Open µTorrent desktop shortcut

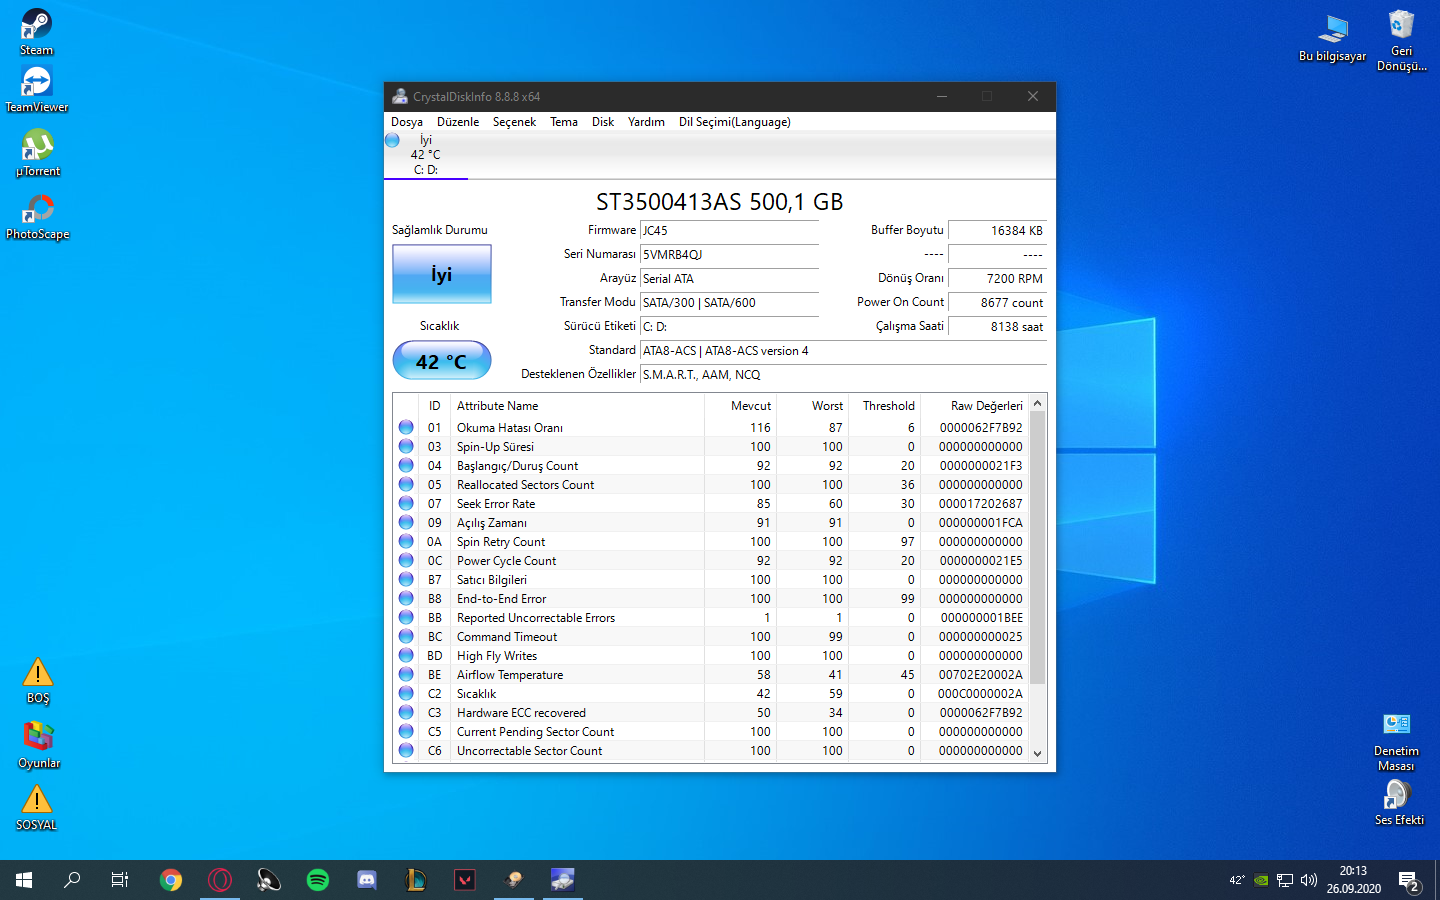tap(38, 153)
